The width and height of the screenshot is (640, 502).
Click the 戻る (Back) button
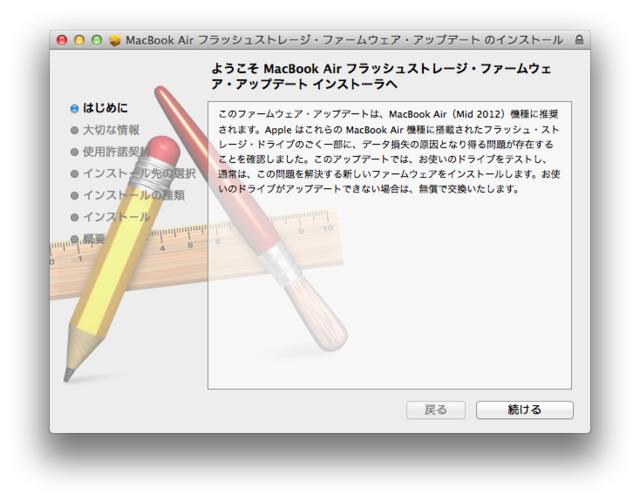(x=436, y=410)
